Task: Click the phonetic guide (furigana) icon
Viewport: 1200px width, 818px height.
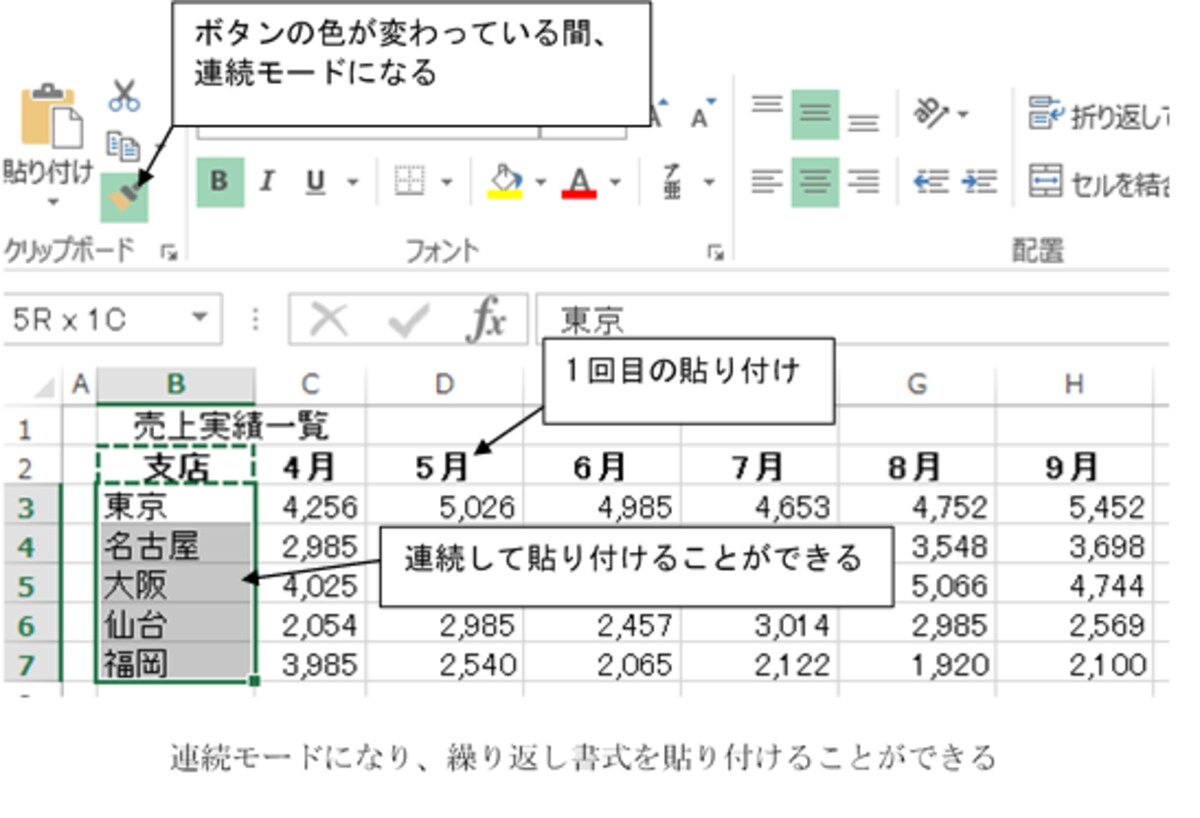Action: [x=674, y=182]
